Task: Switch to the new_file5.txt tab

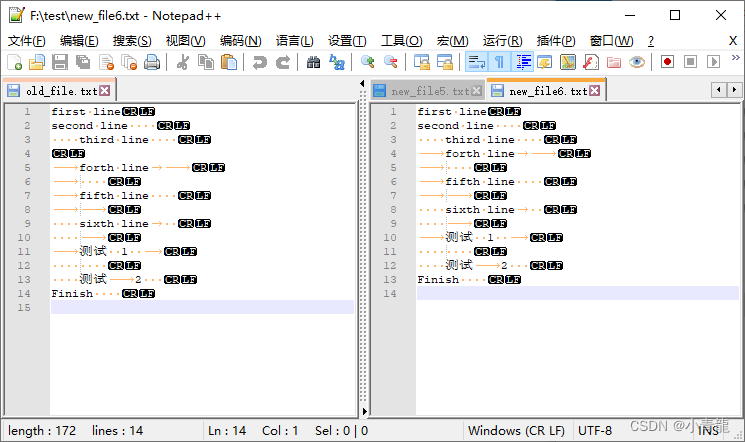Action: (427, 91)
